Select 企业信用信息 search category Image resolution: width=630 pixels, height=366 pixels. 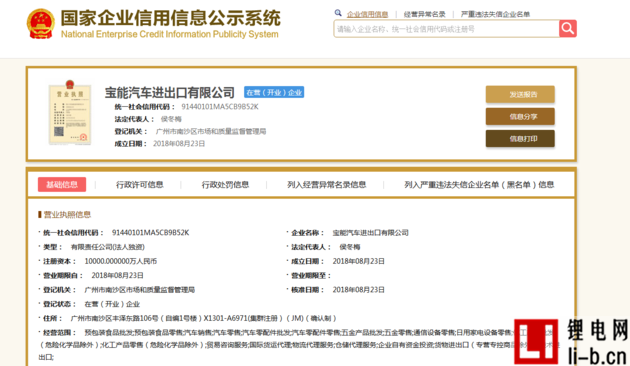(x=367, y=14)
